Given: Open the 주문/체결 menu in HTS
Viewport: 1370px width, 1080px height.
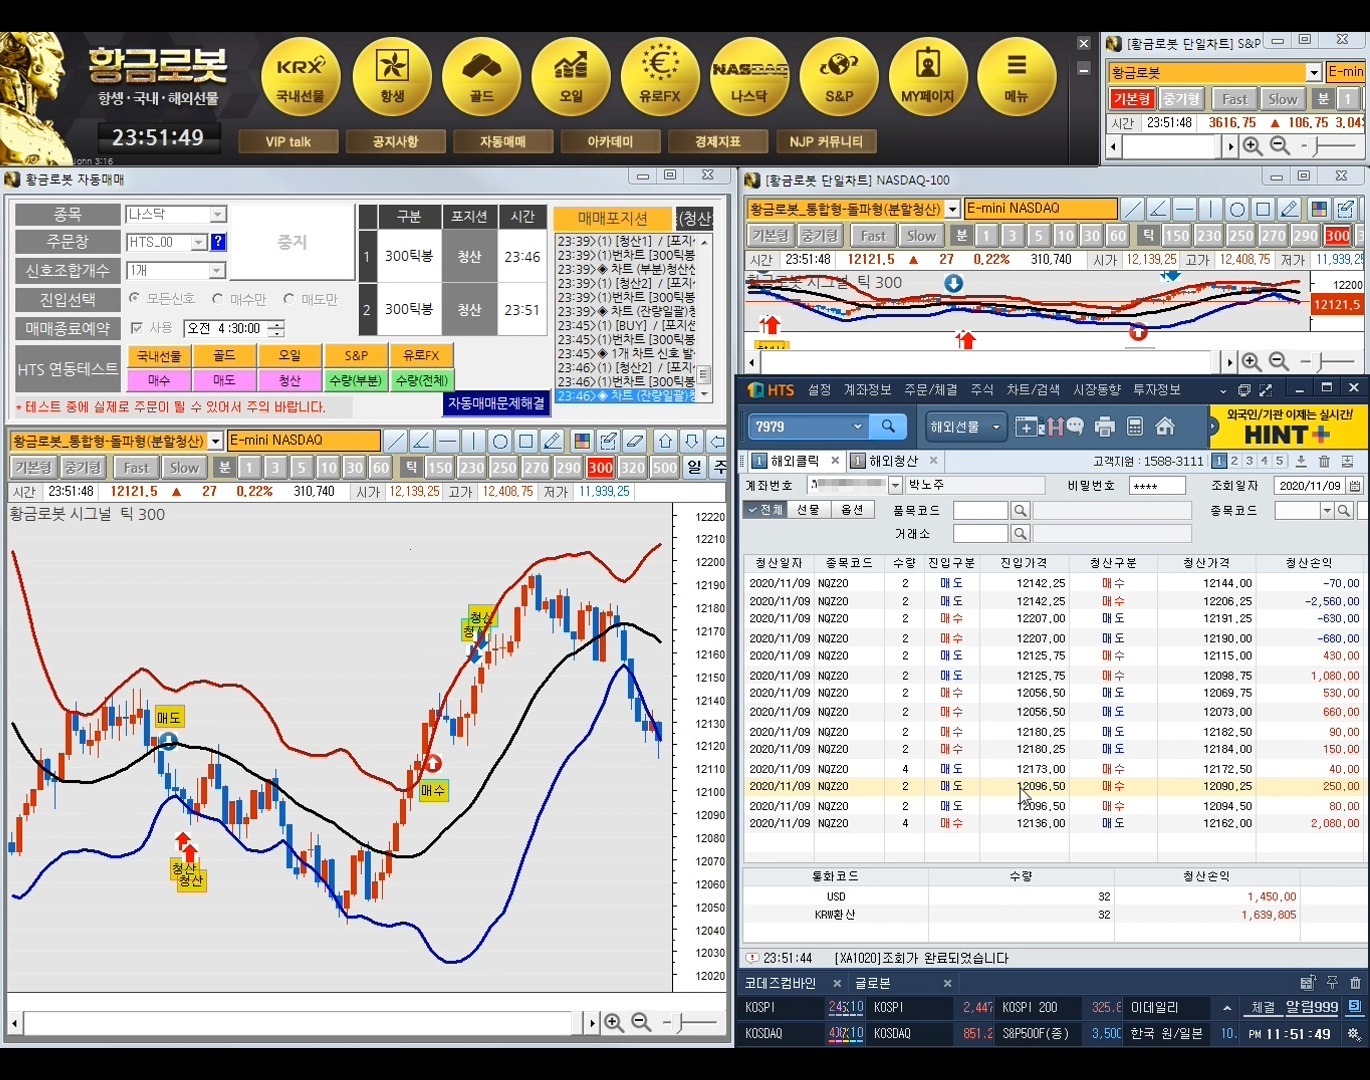Looking at the screenshot, I should tap(930, 390).
